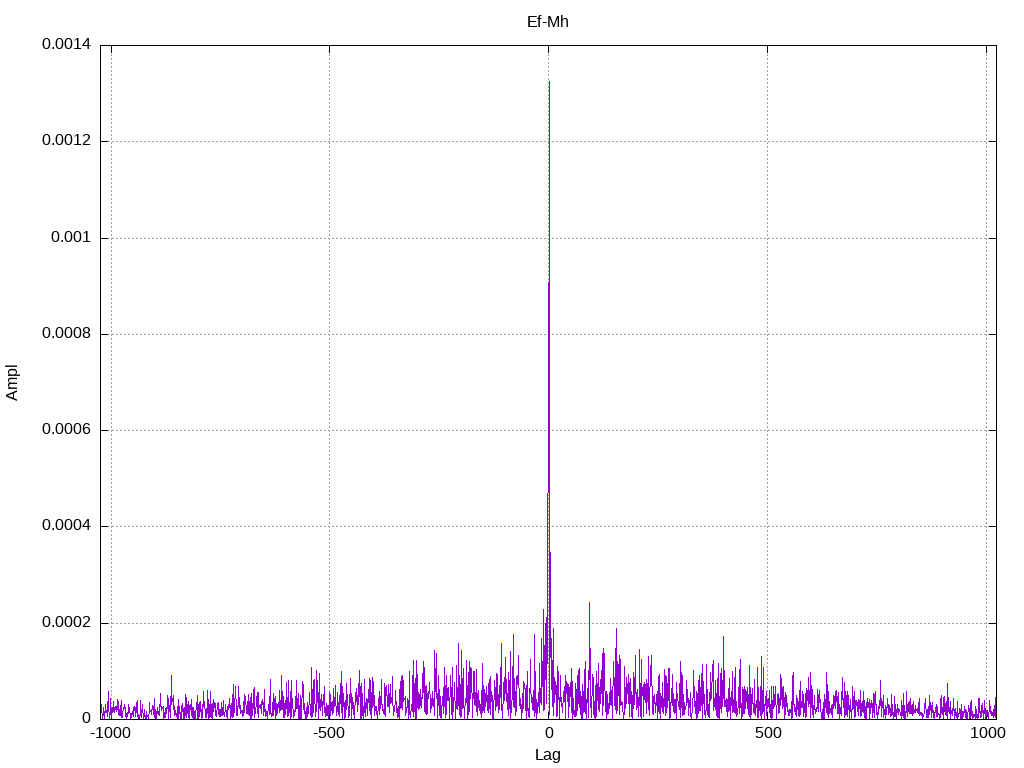Click the 500 x-axis tick label
Screen dimensions: 1024x768
click(768, 733)
